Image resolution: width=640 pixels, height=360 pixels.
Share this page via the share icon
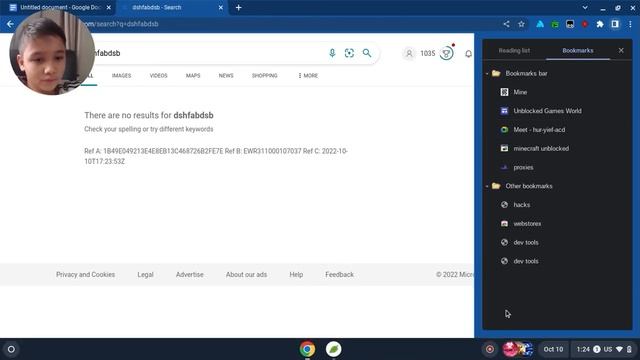click(x=506, y=24)
